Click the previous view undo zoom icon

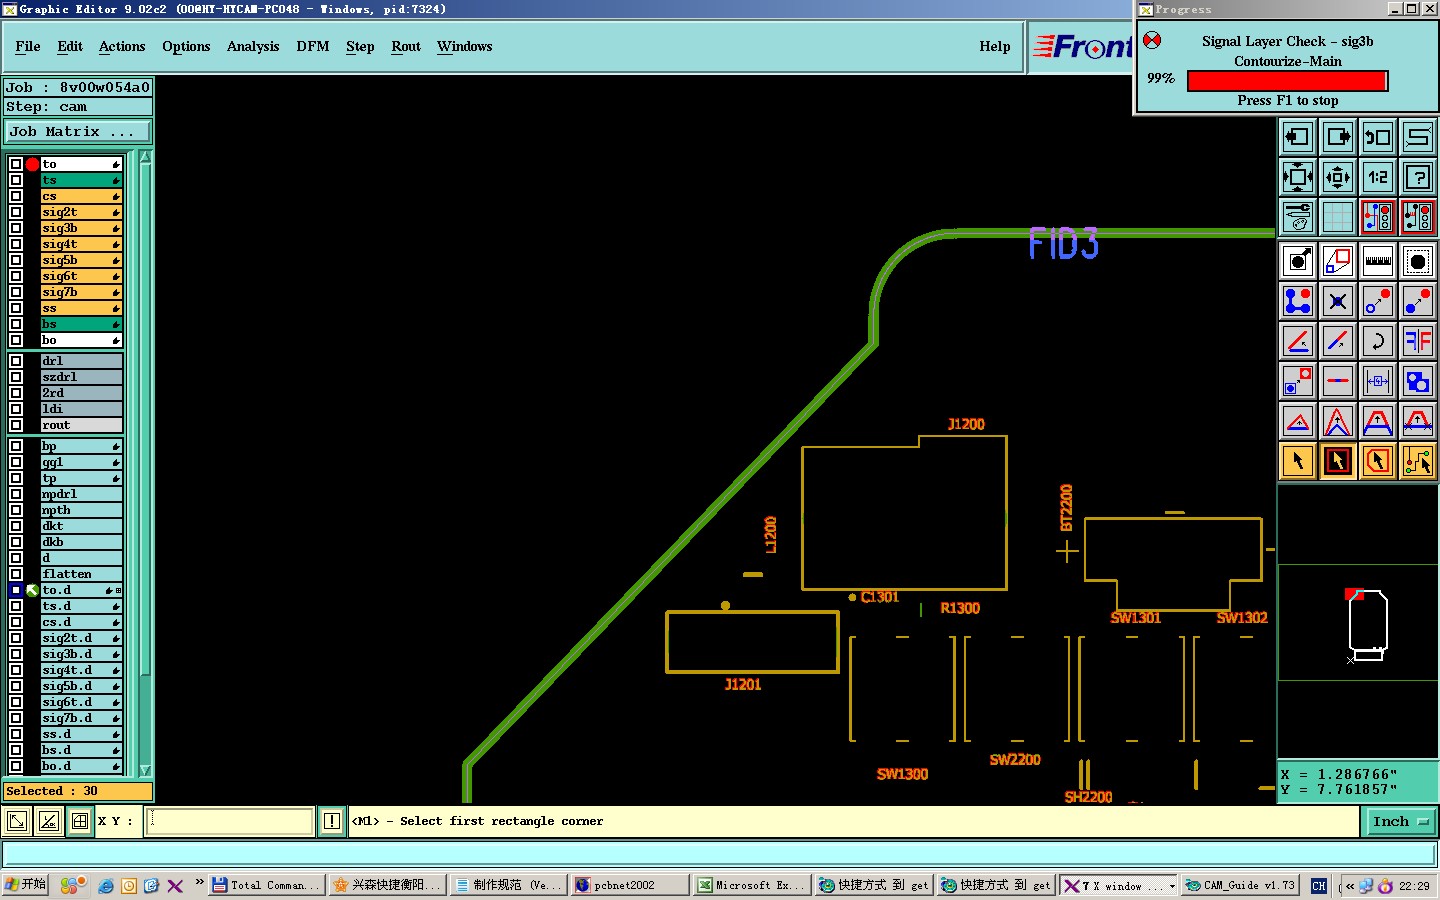point(1377,137)
